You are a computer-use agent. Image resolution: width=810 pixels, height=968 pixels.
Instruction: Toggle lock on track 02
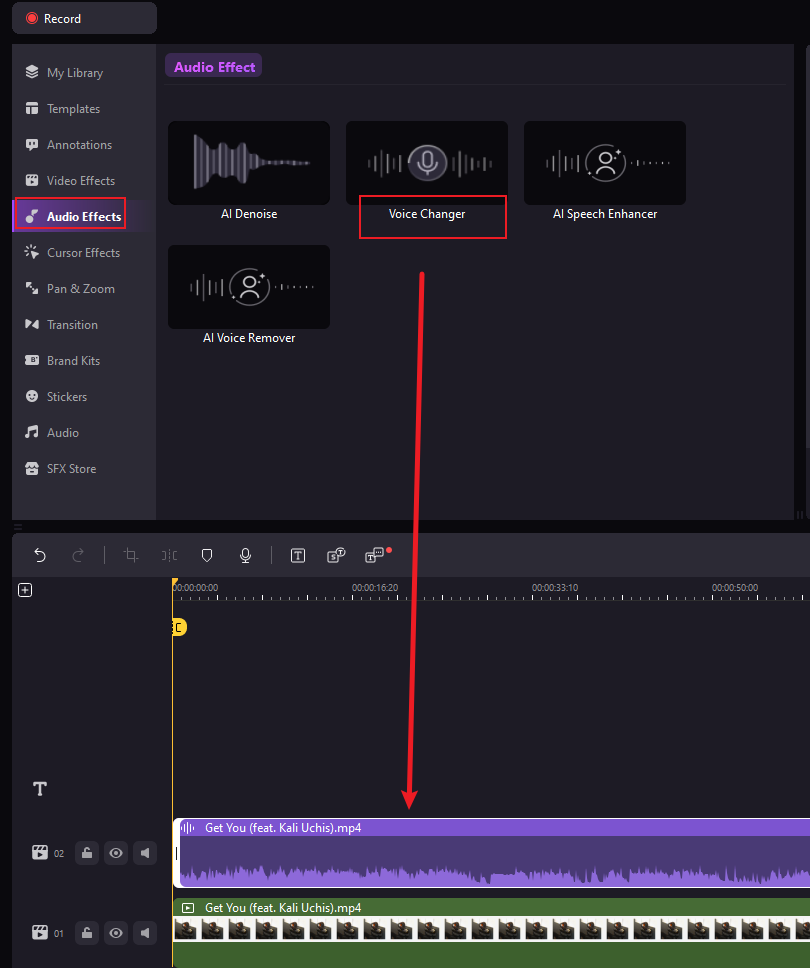[x=87, y=853]
